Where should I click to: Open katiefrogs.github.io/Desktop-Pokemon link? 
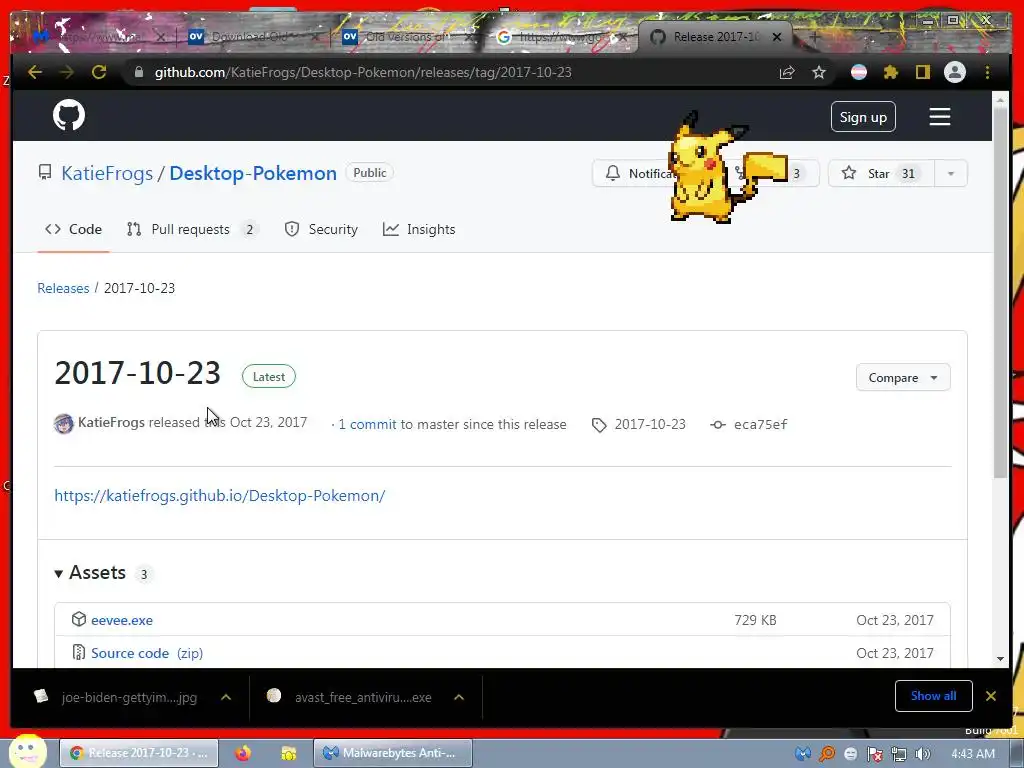[219, 496]
